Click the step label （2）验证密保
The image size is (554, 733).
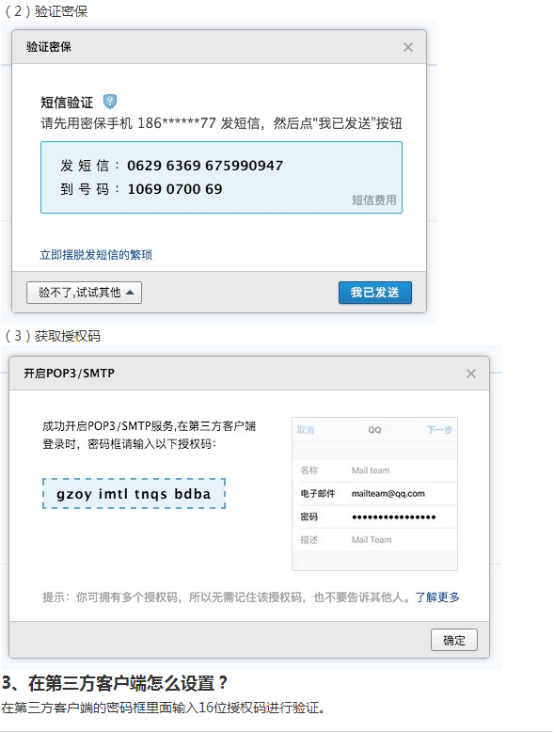tap(45, 11)
